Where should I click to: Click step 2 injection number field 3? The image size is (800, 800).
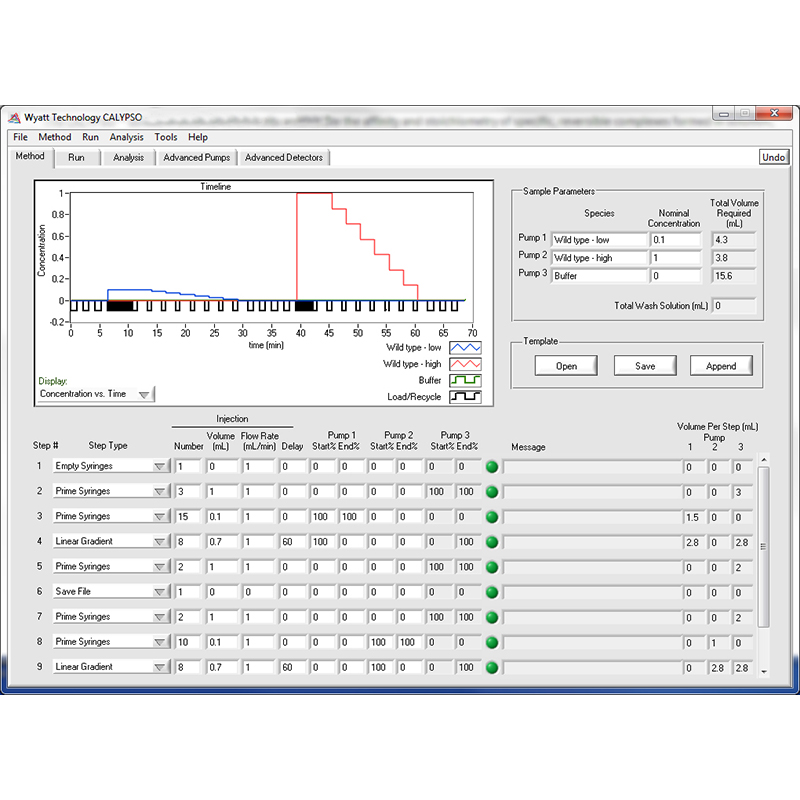(x=188, y=492)
